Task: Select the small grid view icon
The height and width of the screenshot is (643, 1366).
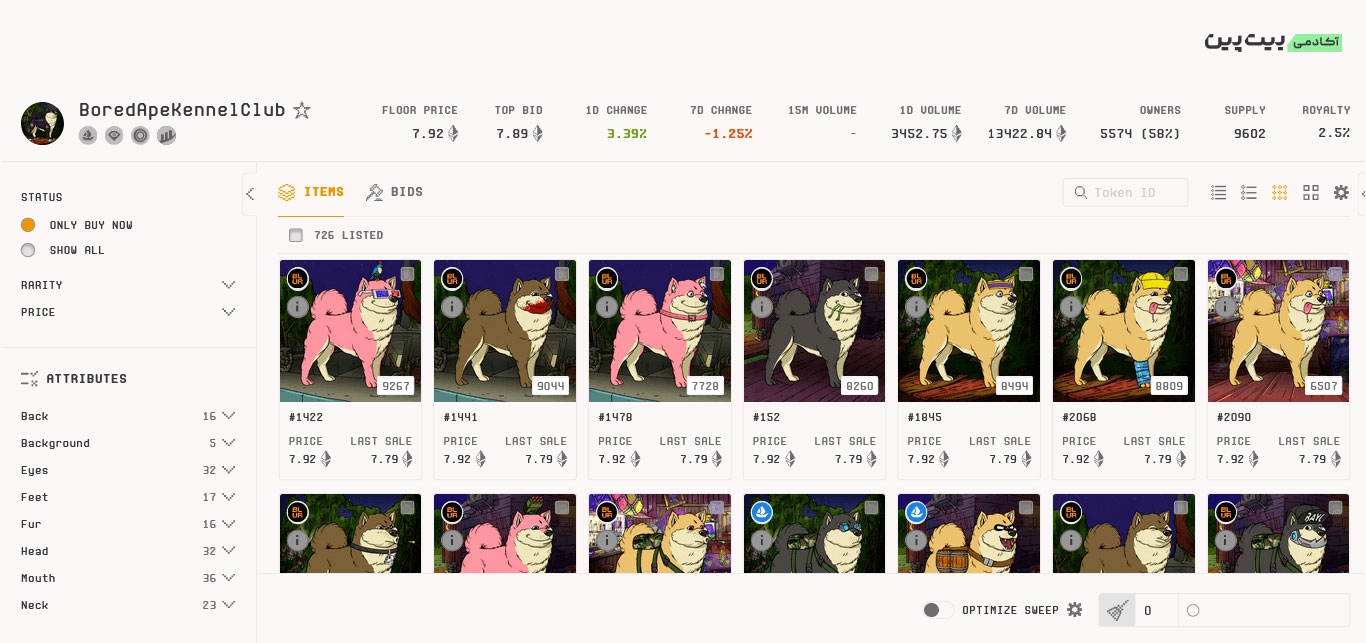Action: click(1279, 192)
